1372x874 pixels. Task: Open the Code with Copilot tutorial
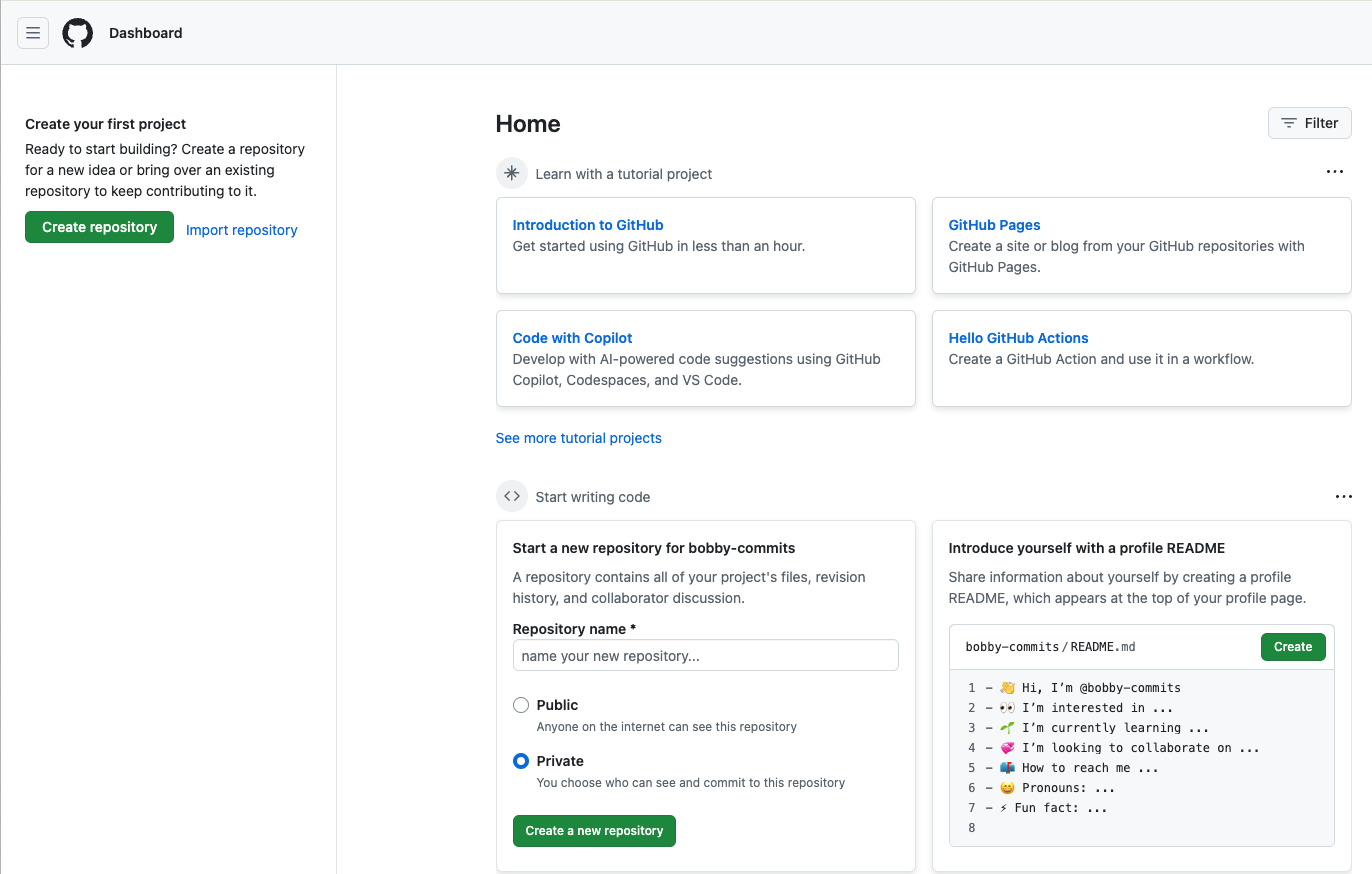coord(572,337)
